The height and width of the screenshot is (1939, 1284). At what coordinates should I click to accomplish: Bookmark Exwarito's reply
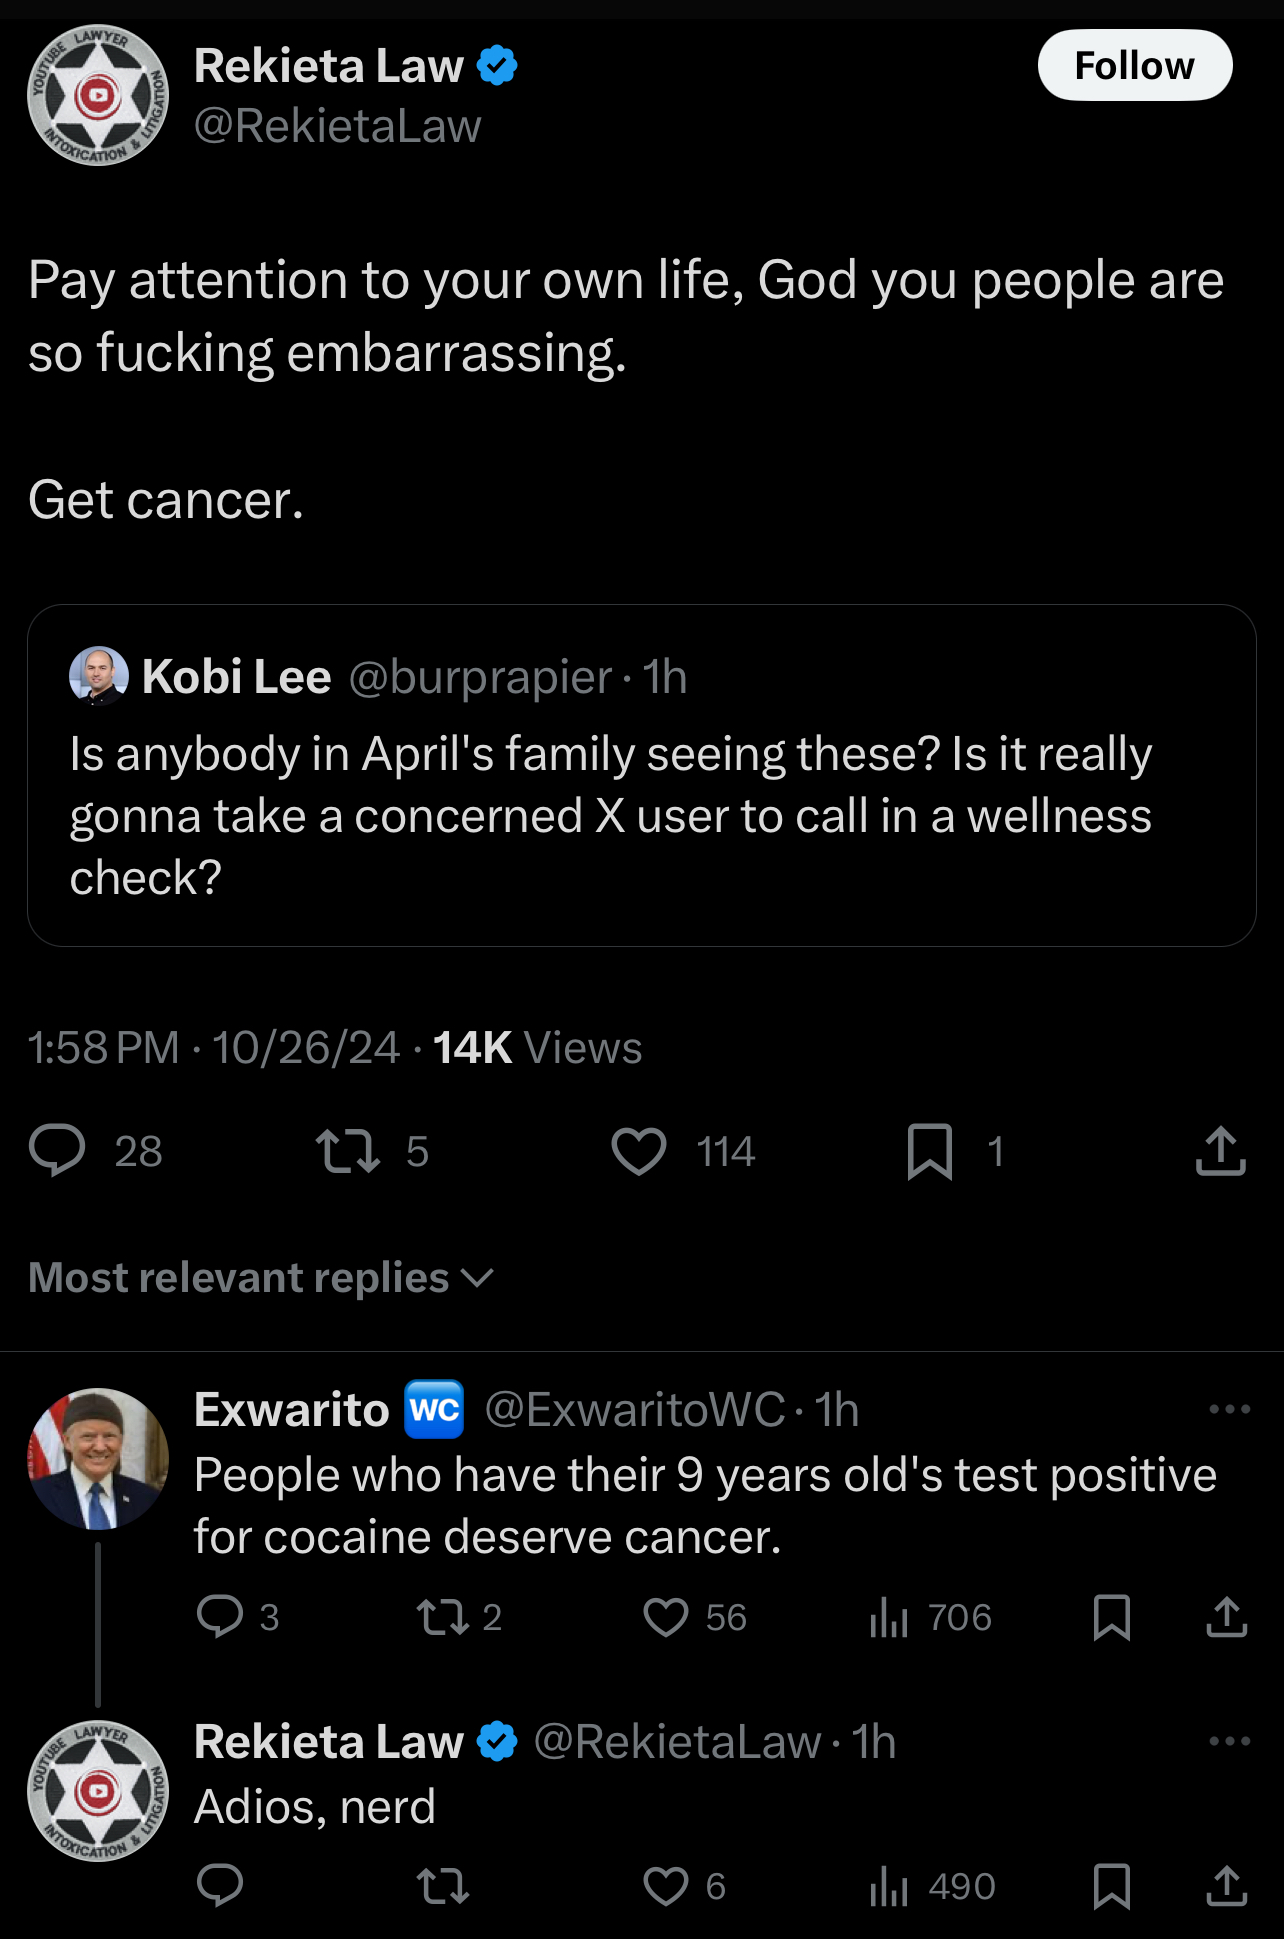coord(1112,1617)
